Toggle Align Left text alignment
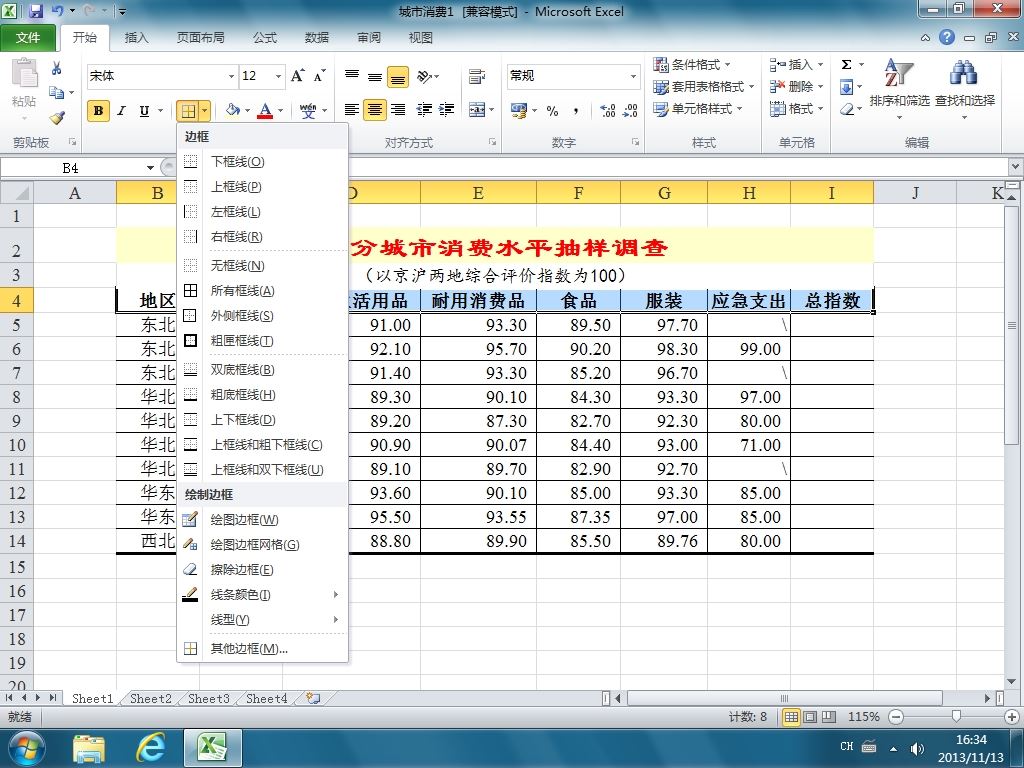The width and height of the screenshot is (1024, 768). pyautogui.click(x=352, y=110)
